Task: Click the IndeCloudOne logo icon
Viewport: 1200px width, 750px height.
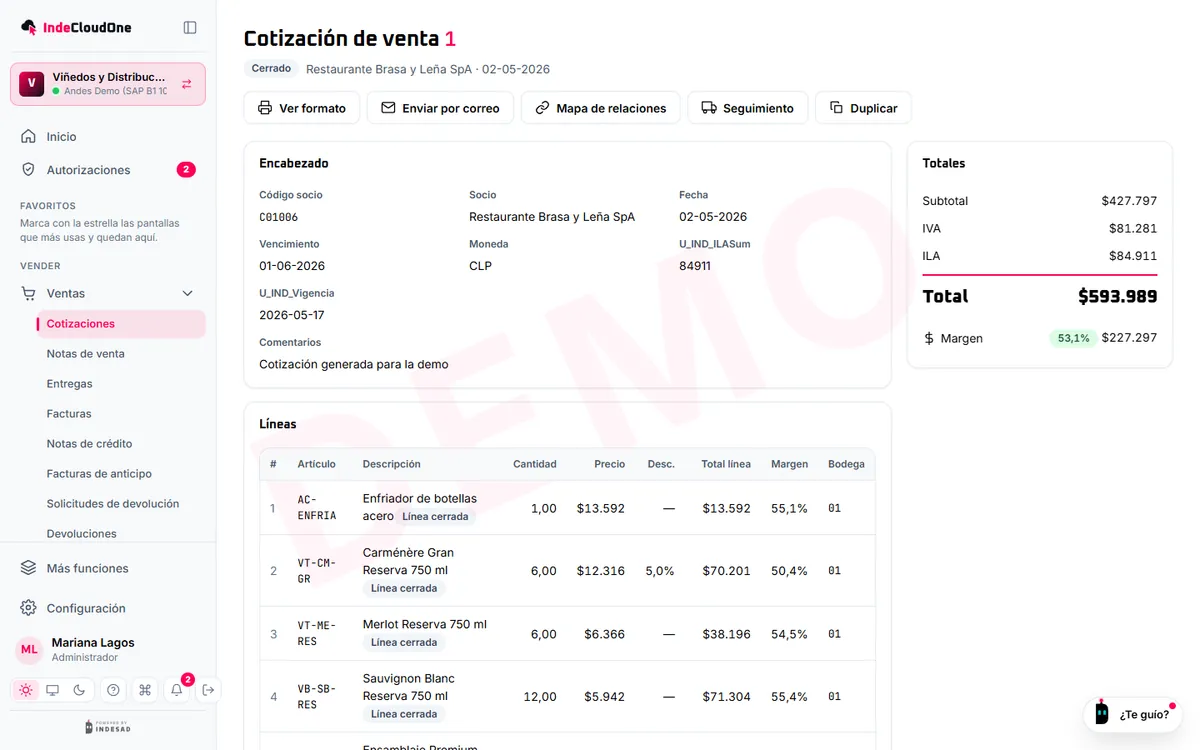Action: click(x=29, y=27)
